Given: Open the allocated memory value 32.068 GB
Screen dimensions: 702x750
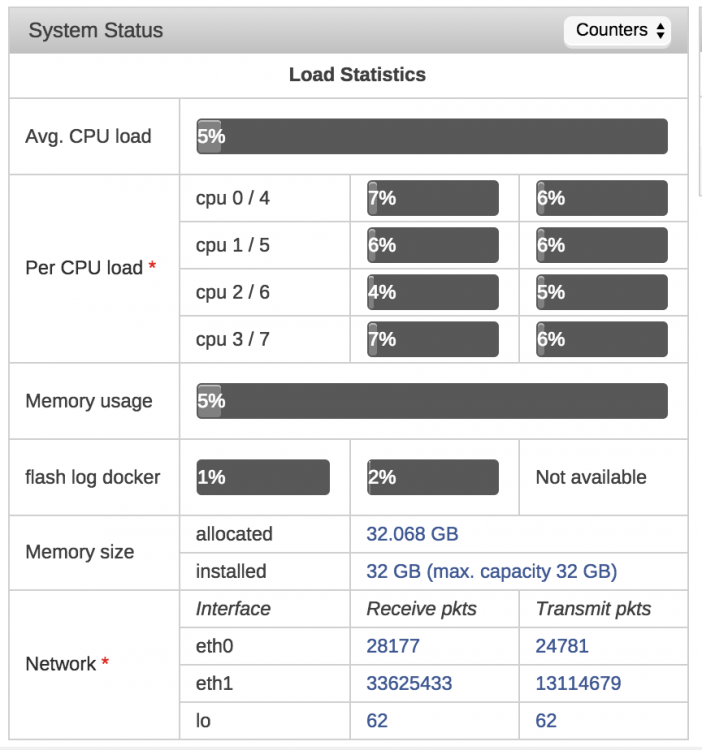Looking at the screenshot, I should pos(412,534).
